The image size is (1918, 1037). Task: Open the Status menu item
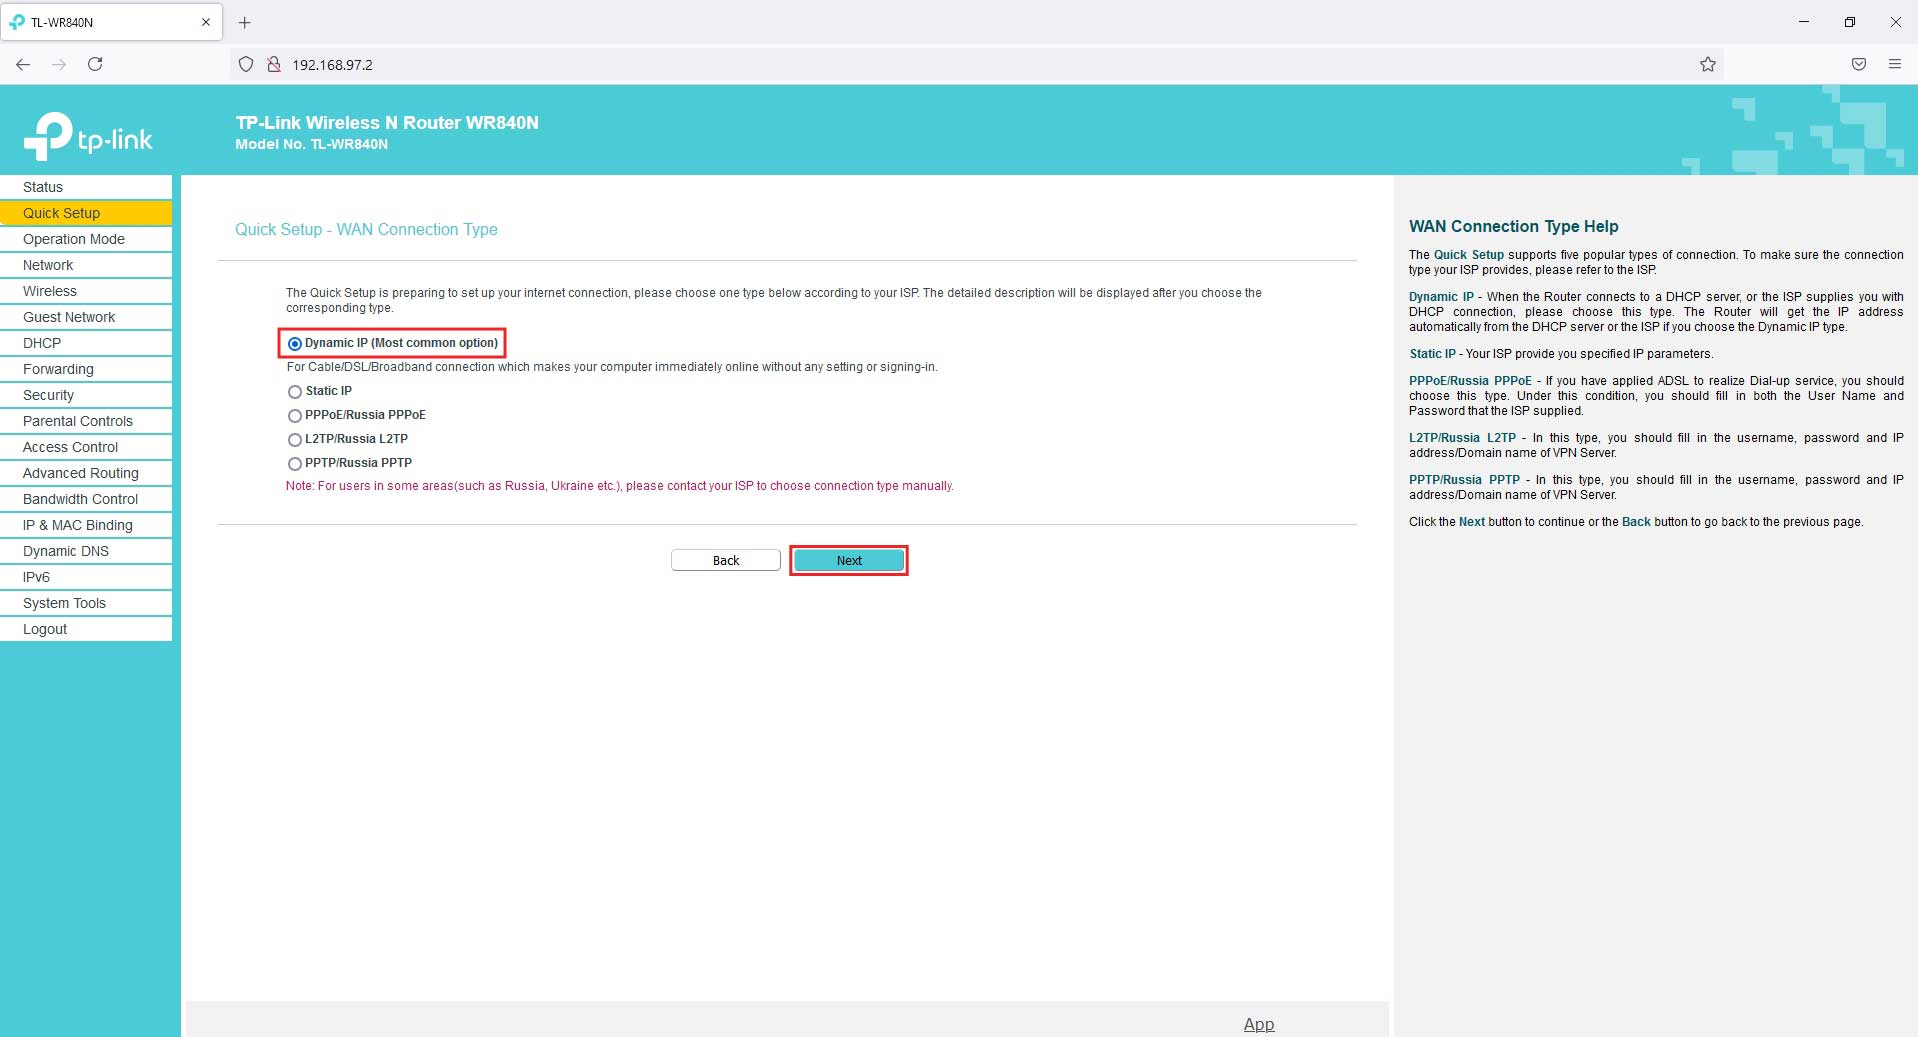pyautogui.click(x=86, y=187)
